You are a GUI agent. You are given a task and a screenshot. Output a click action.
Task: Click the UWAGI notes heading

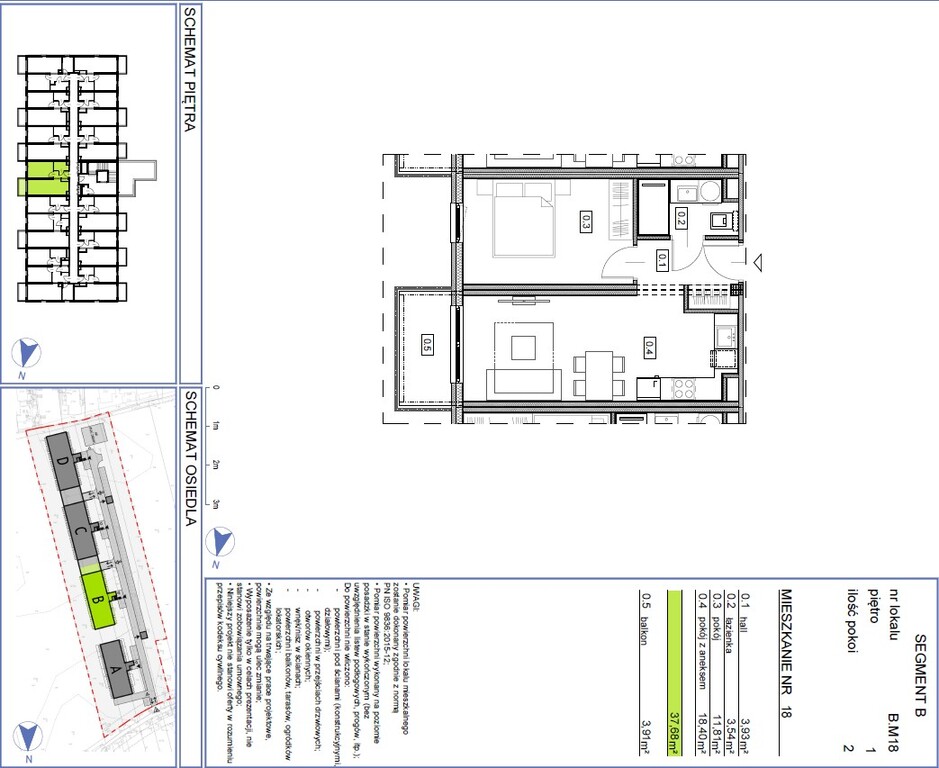(x=417, y=595)
